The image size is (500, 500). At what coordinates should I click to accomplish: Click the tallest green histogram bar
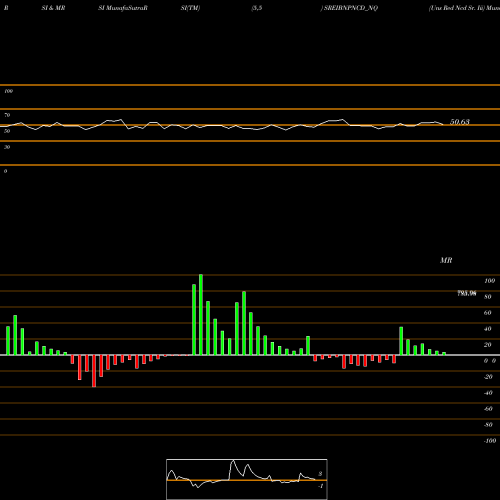pyautogui.click(x=201, y=315)
